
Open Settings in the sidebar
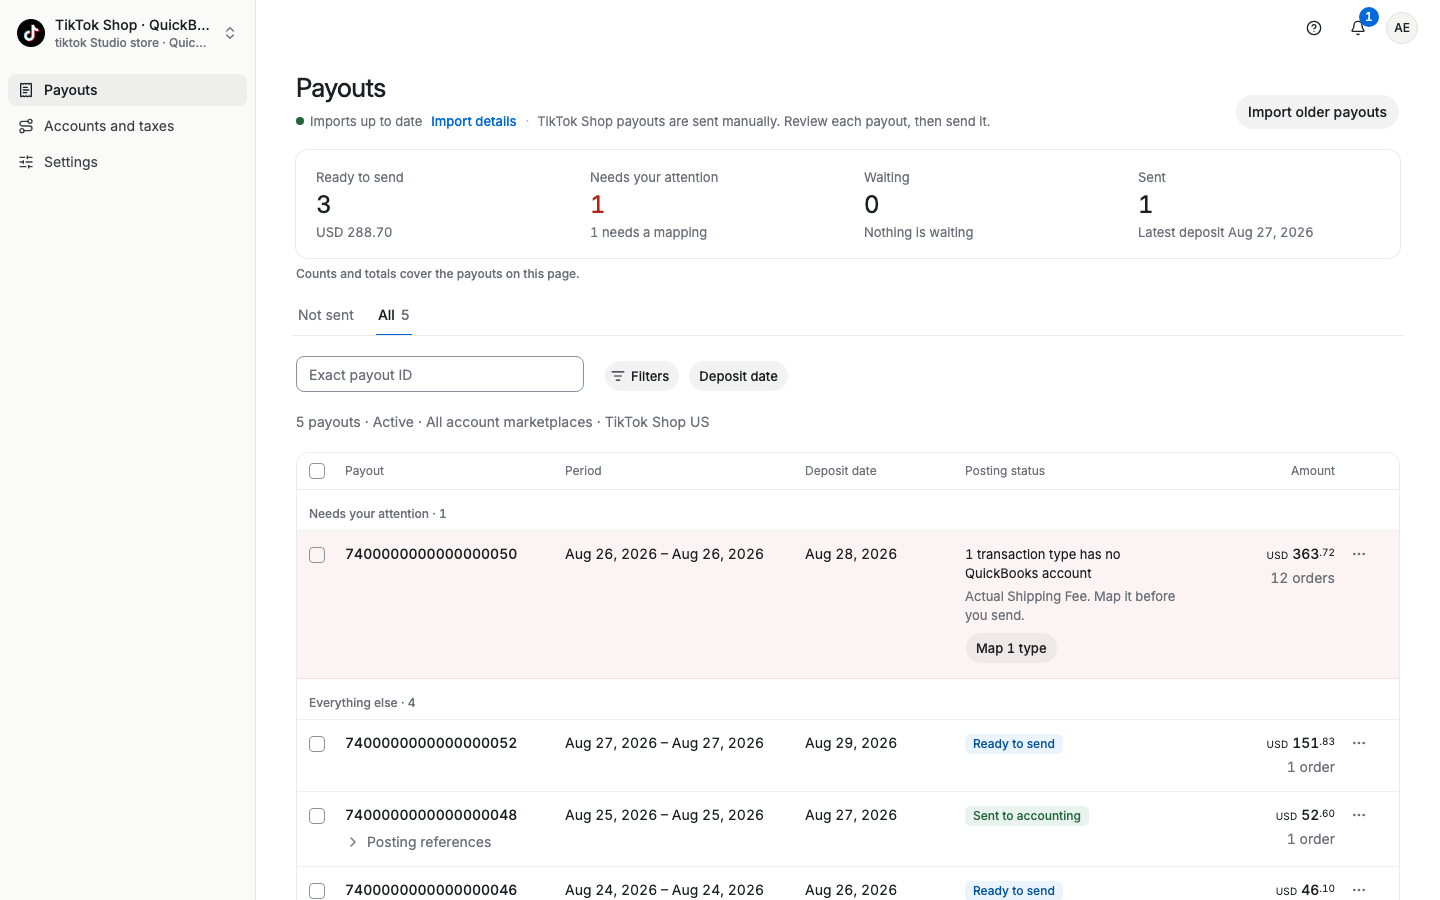(127, 162)
